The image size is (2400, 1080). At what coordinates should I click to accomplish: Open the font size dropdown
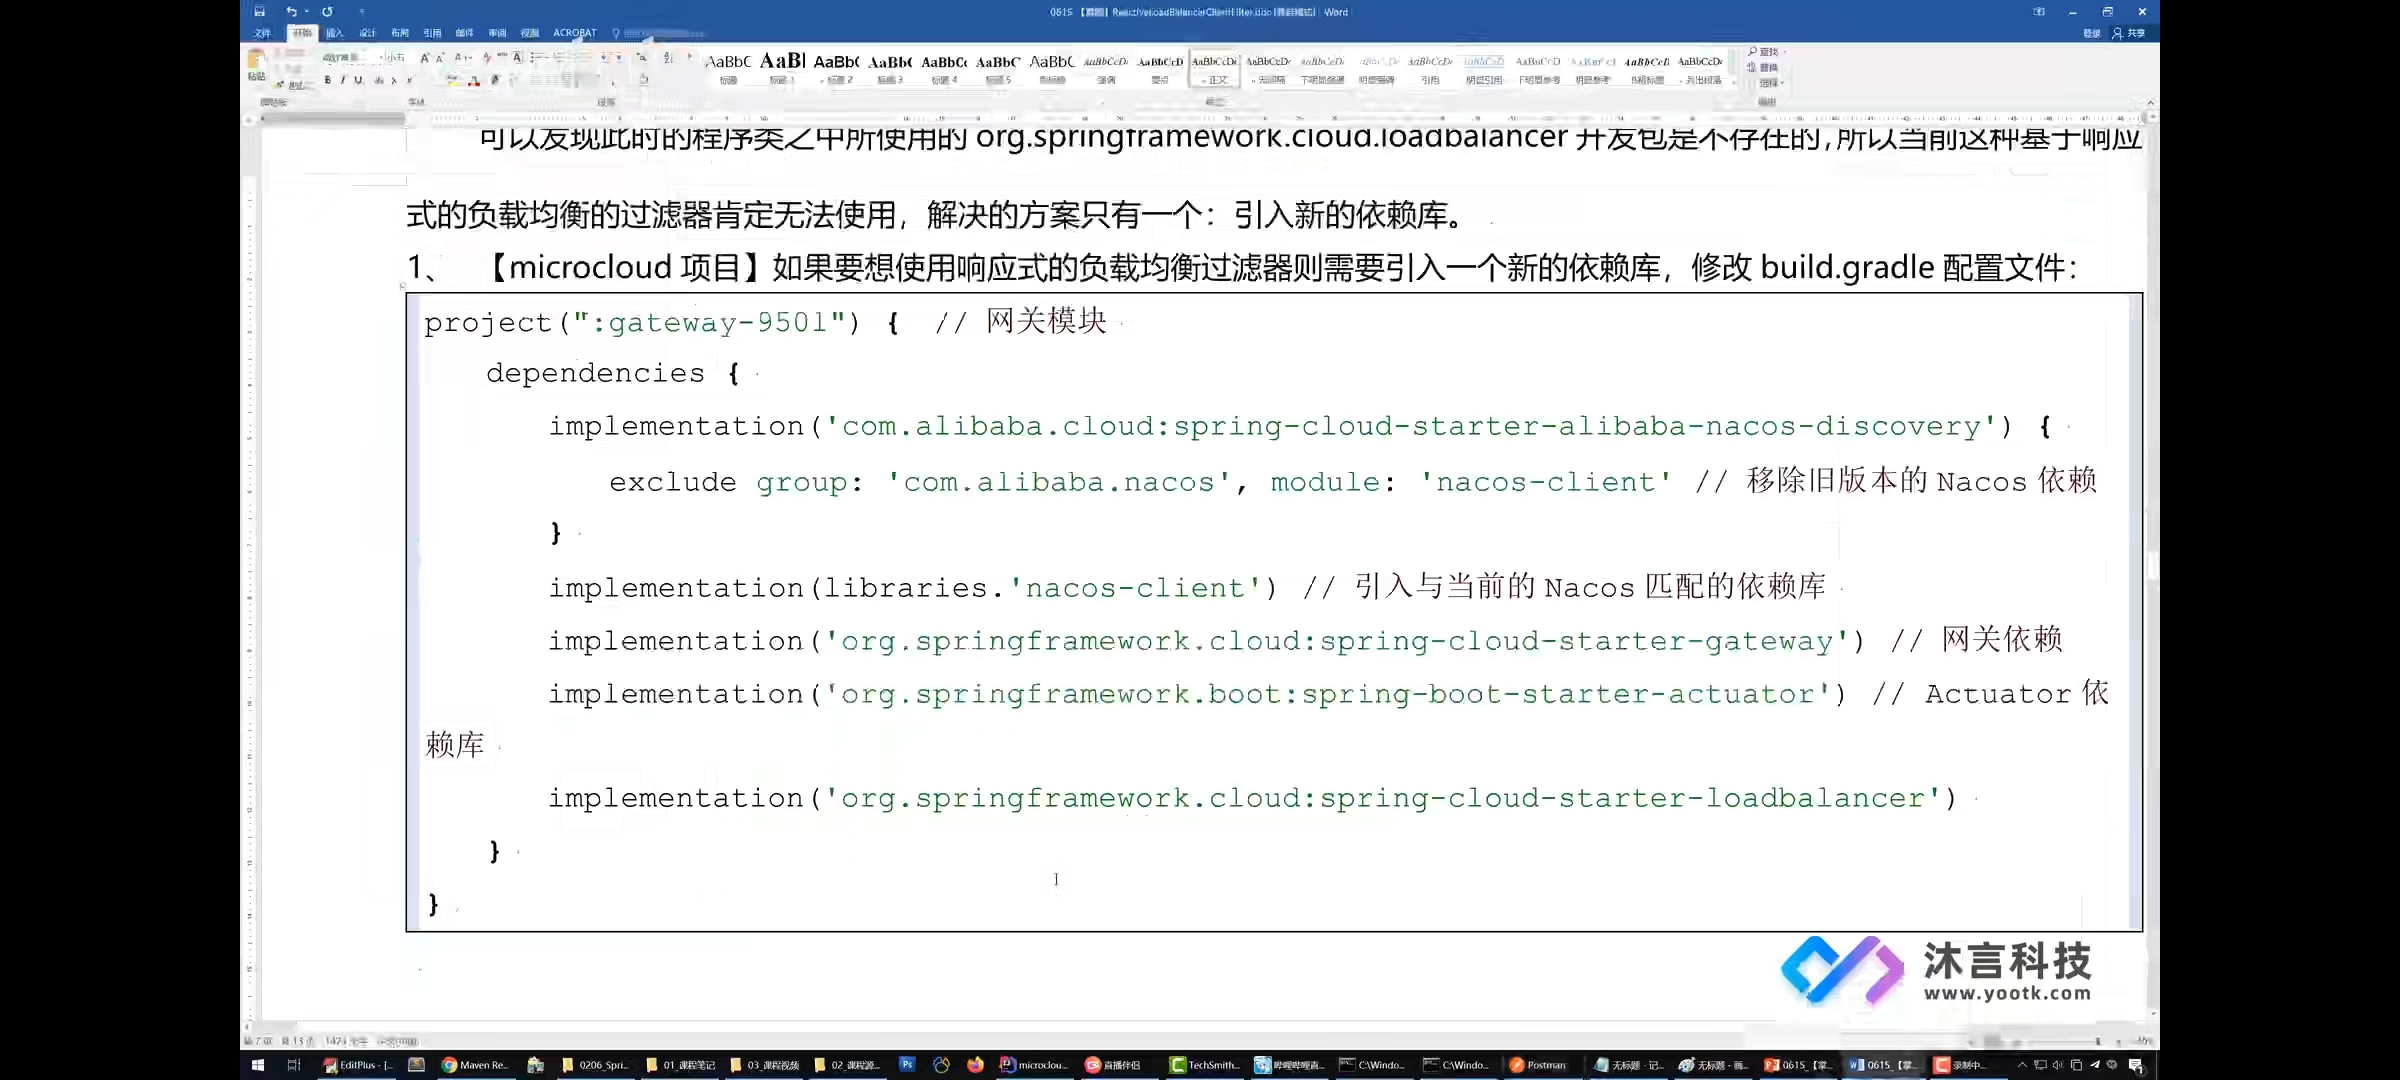pyautogui.click(x=397, y=58)
